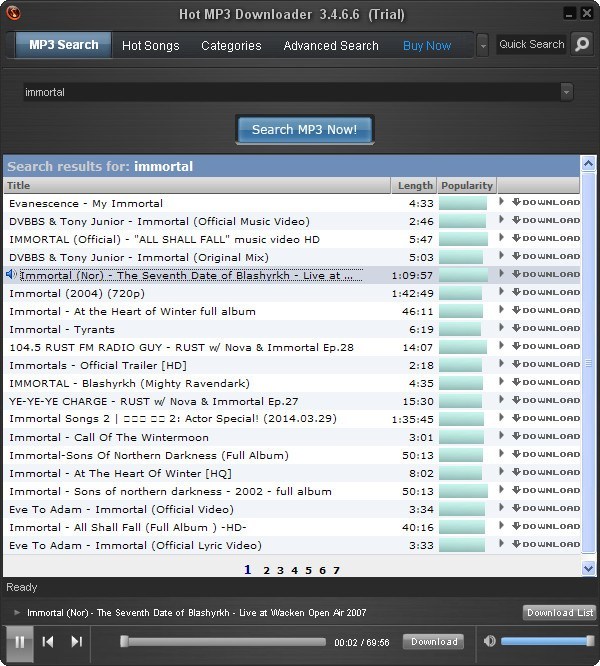Adjust the volume slider

[x=548, y=641]
